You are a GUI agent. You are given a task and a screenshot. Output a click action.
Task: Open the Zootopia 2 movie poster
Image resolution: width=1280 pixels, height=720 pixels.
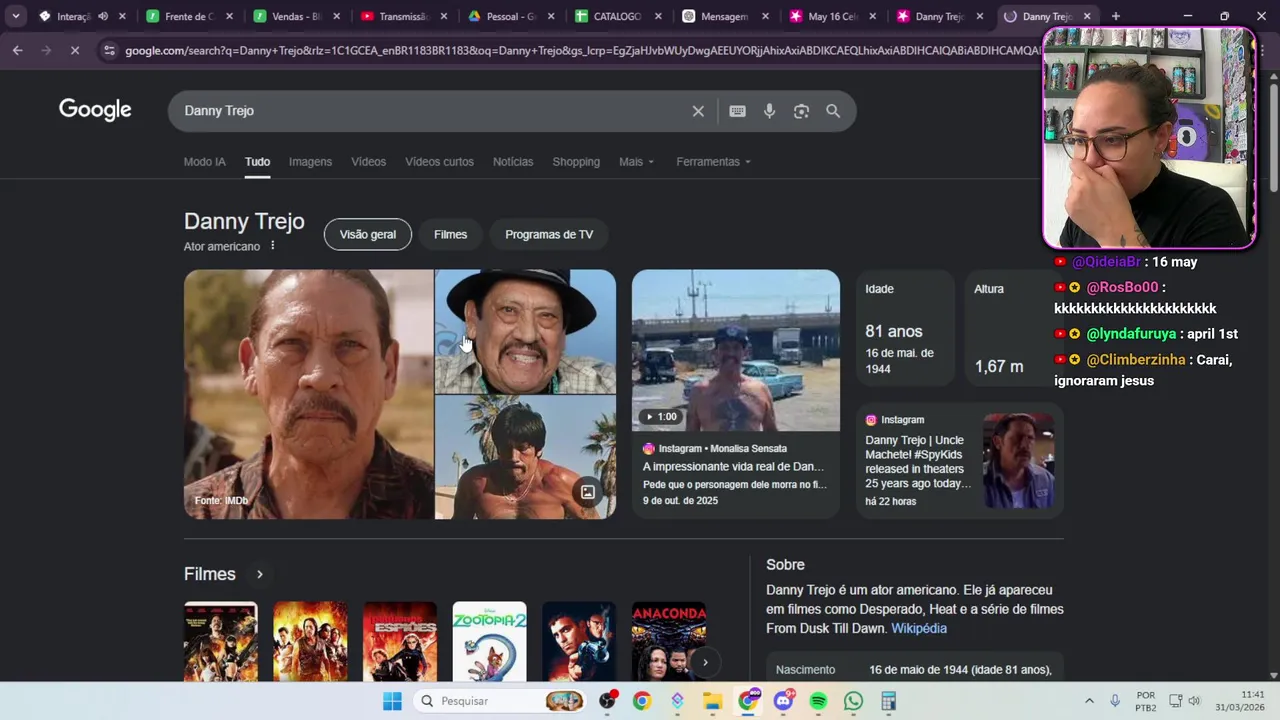coord(489,642)
